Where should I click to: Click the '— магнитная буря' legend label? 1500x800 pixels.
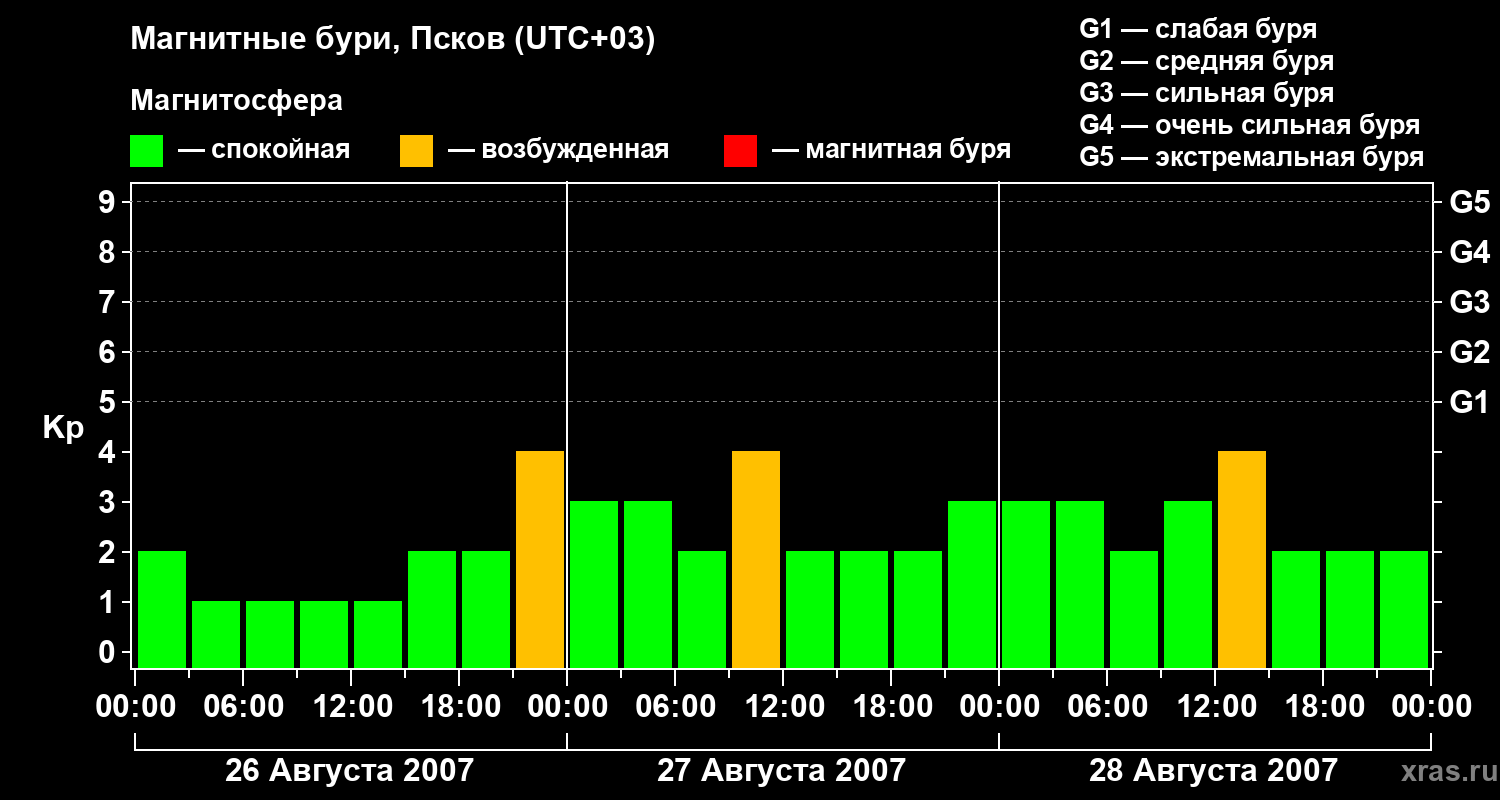(x=891, y=150)
